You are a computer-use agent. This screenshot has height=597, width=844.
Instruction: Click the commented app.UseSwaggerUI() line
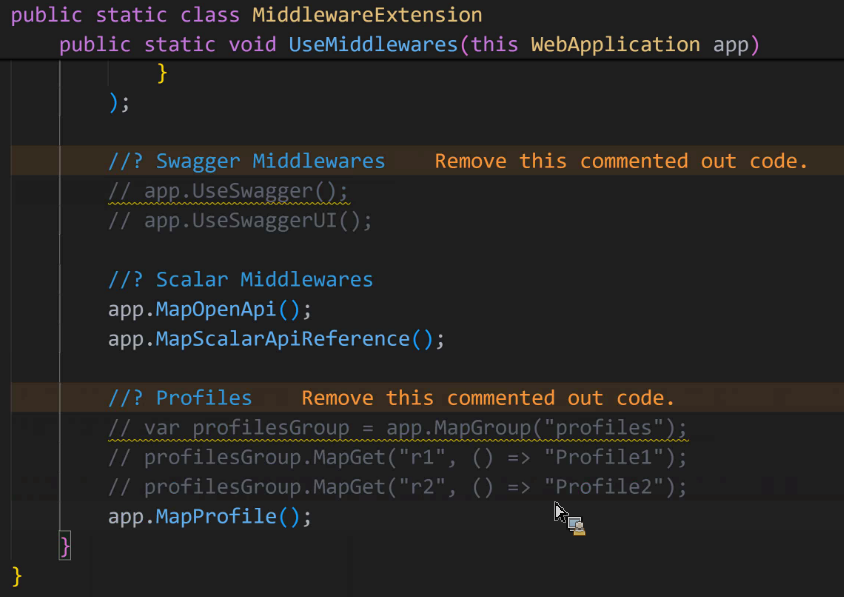240,221
